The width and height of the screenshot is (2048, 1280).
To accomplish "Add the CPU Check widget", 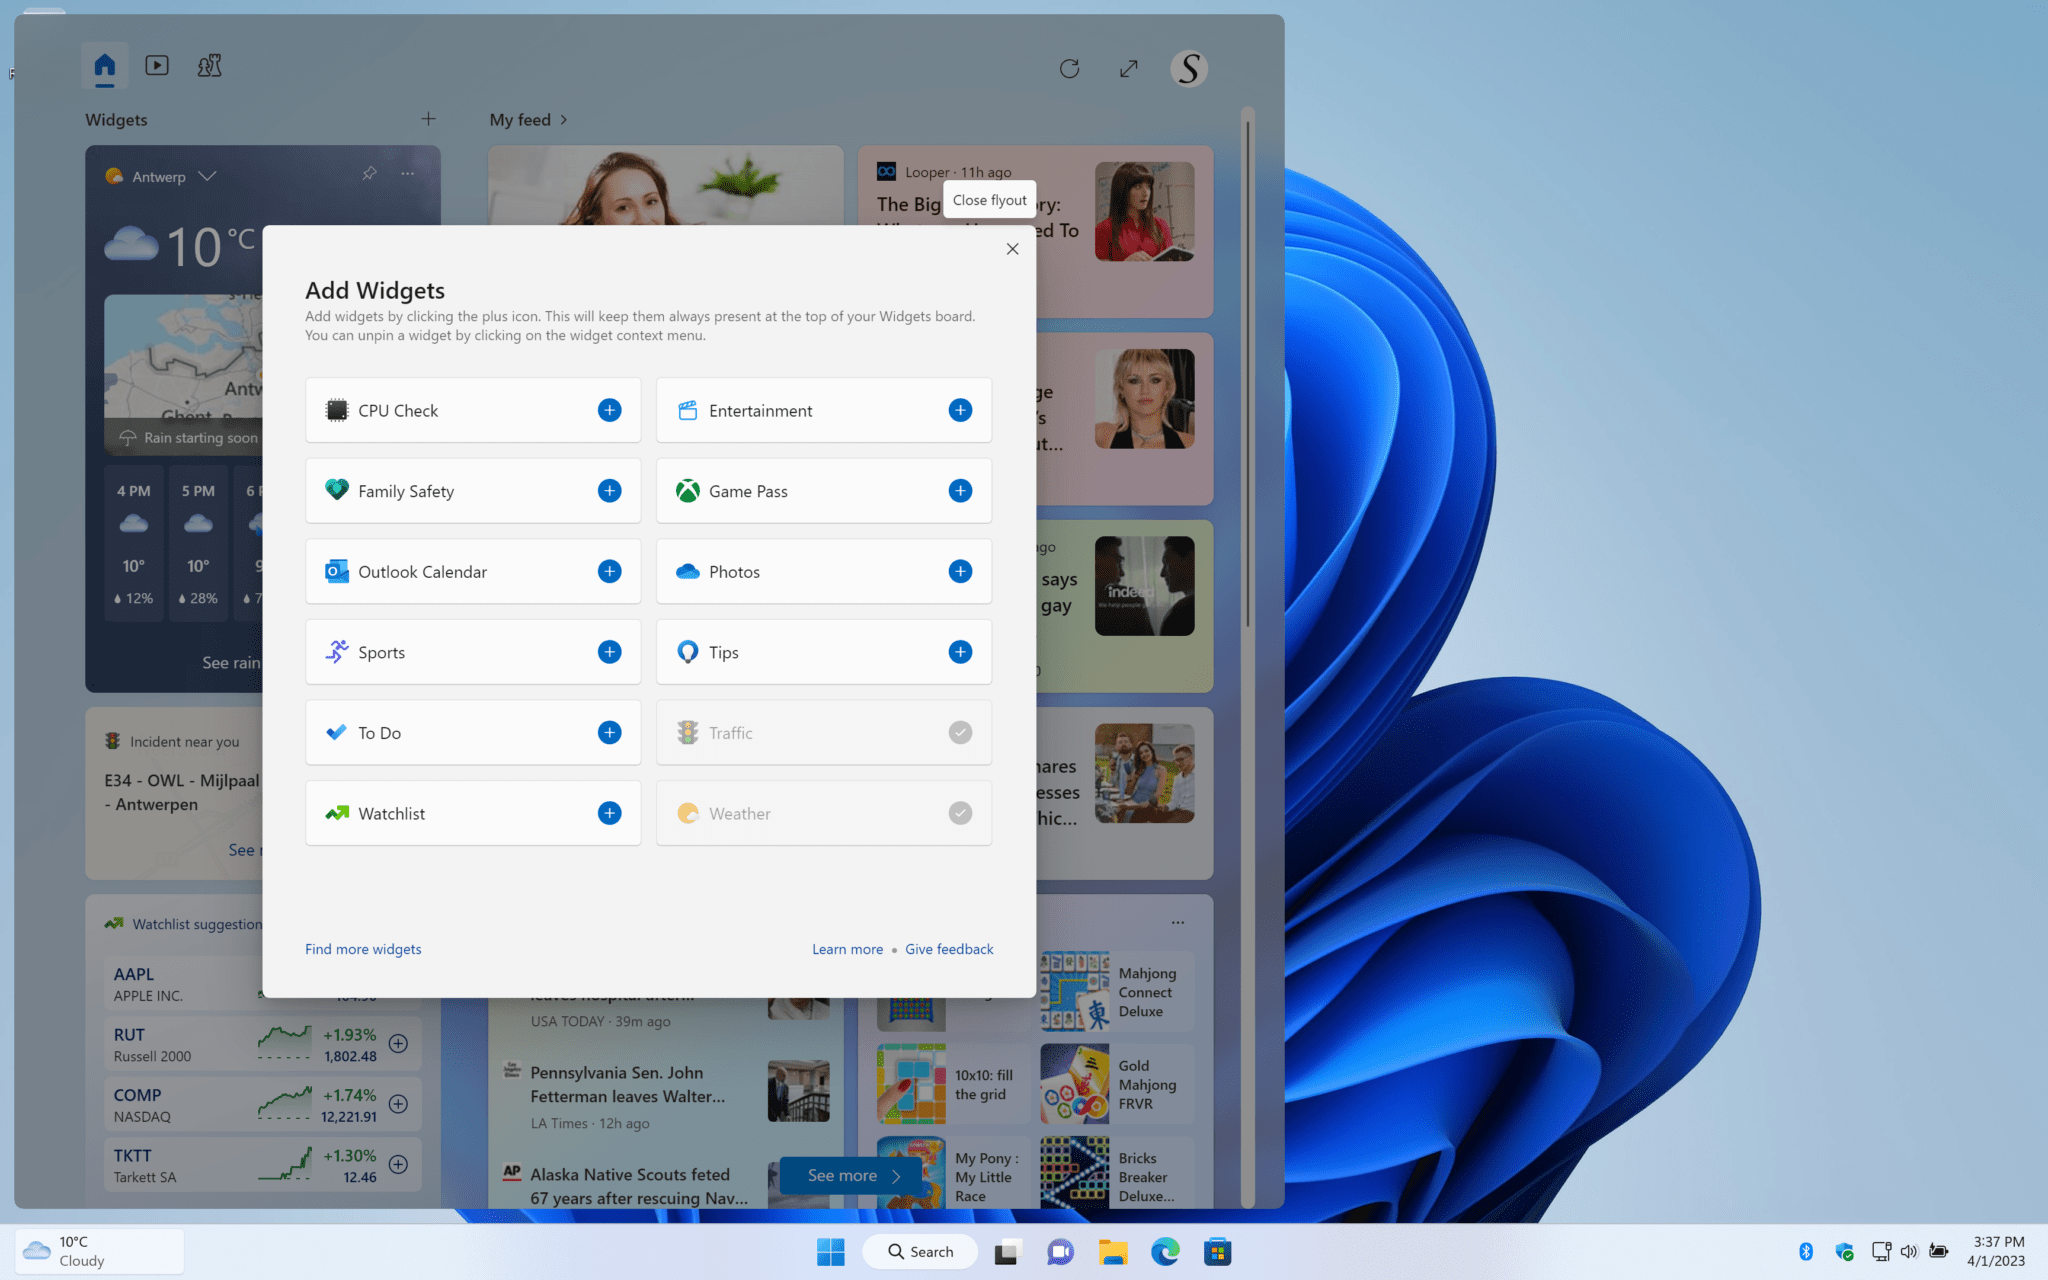I will tap(609, 410).
